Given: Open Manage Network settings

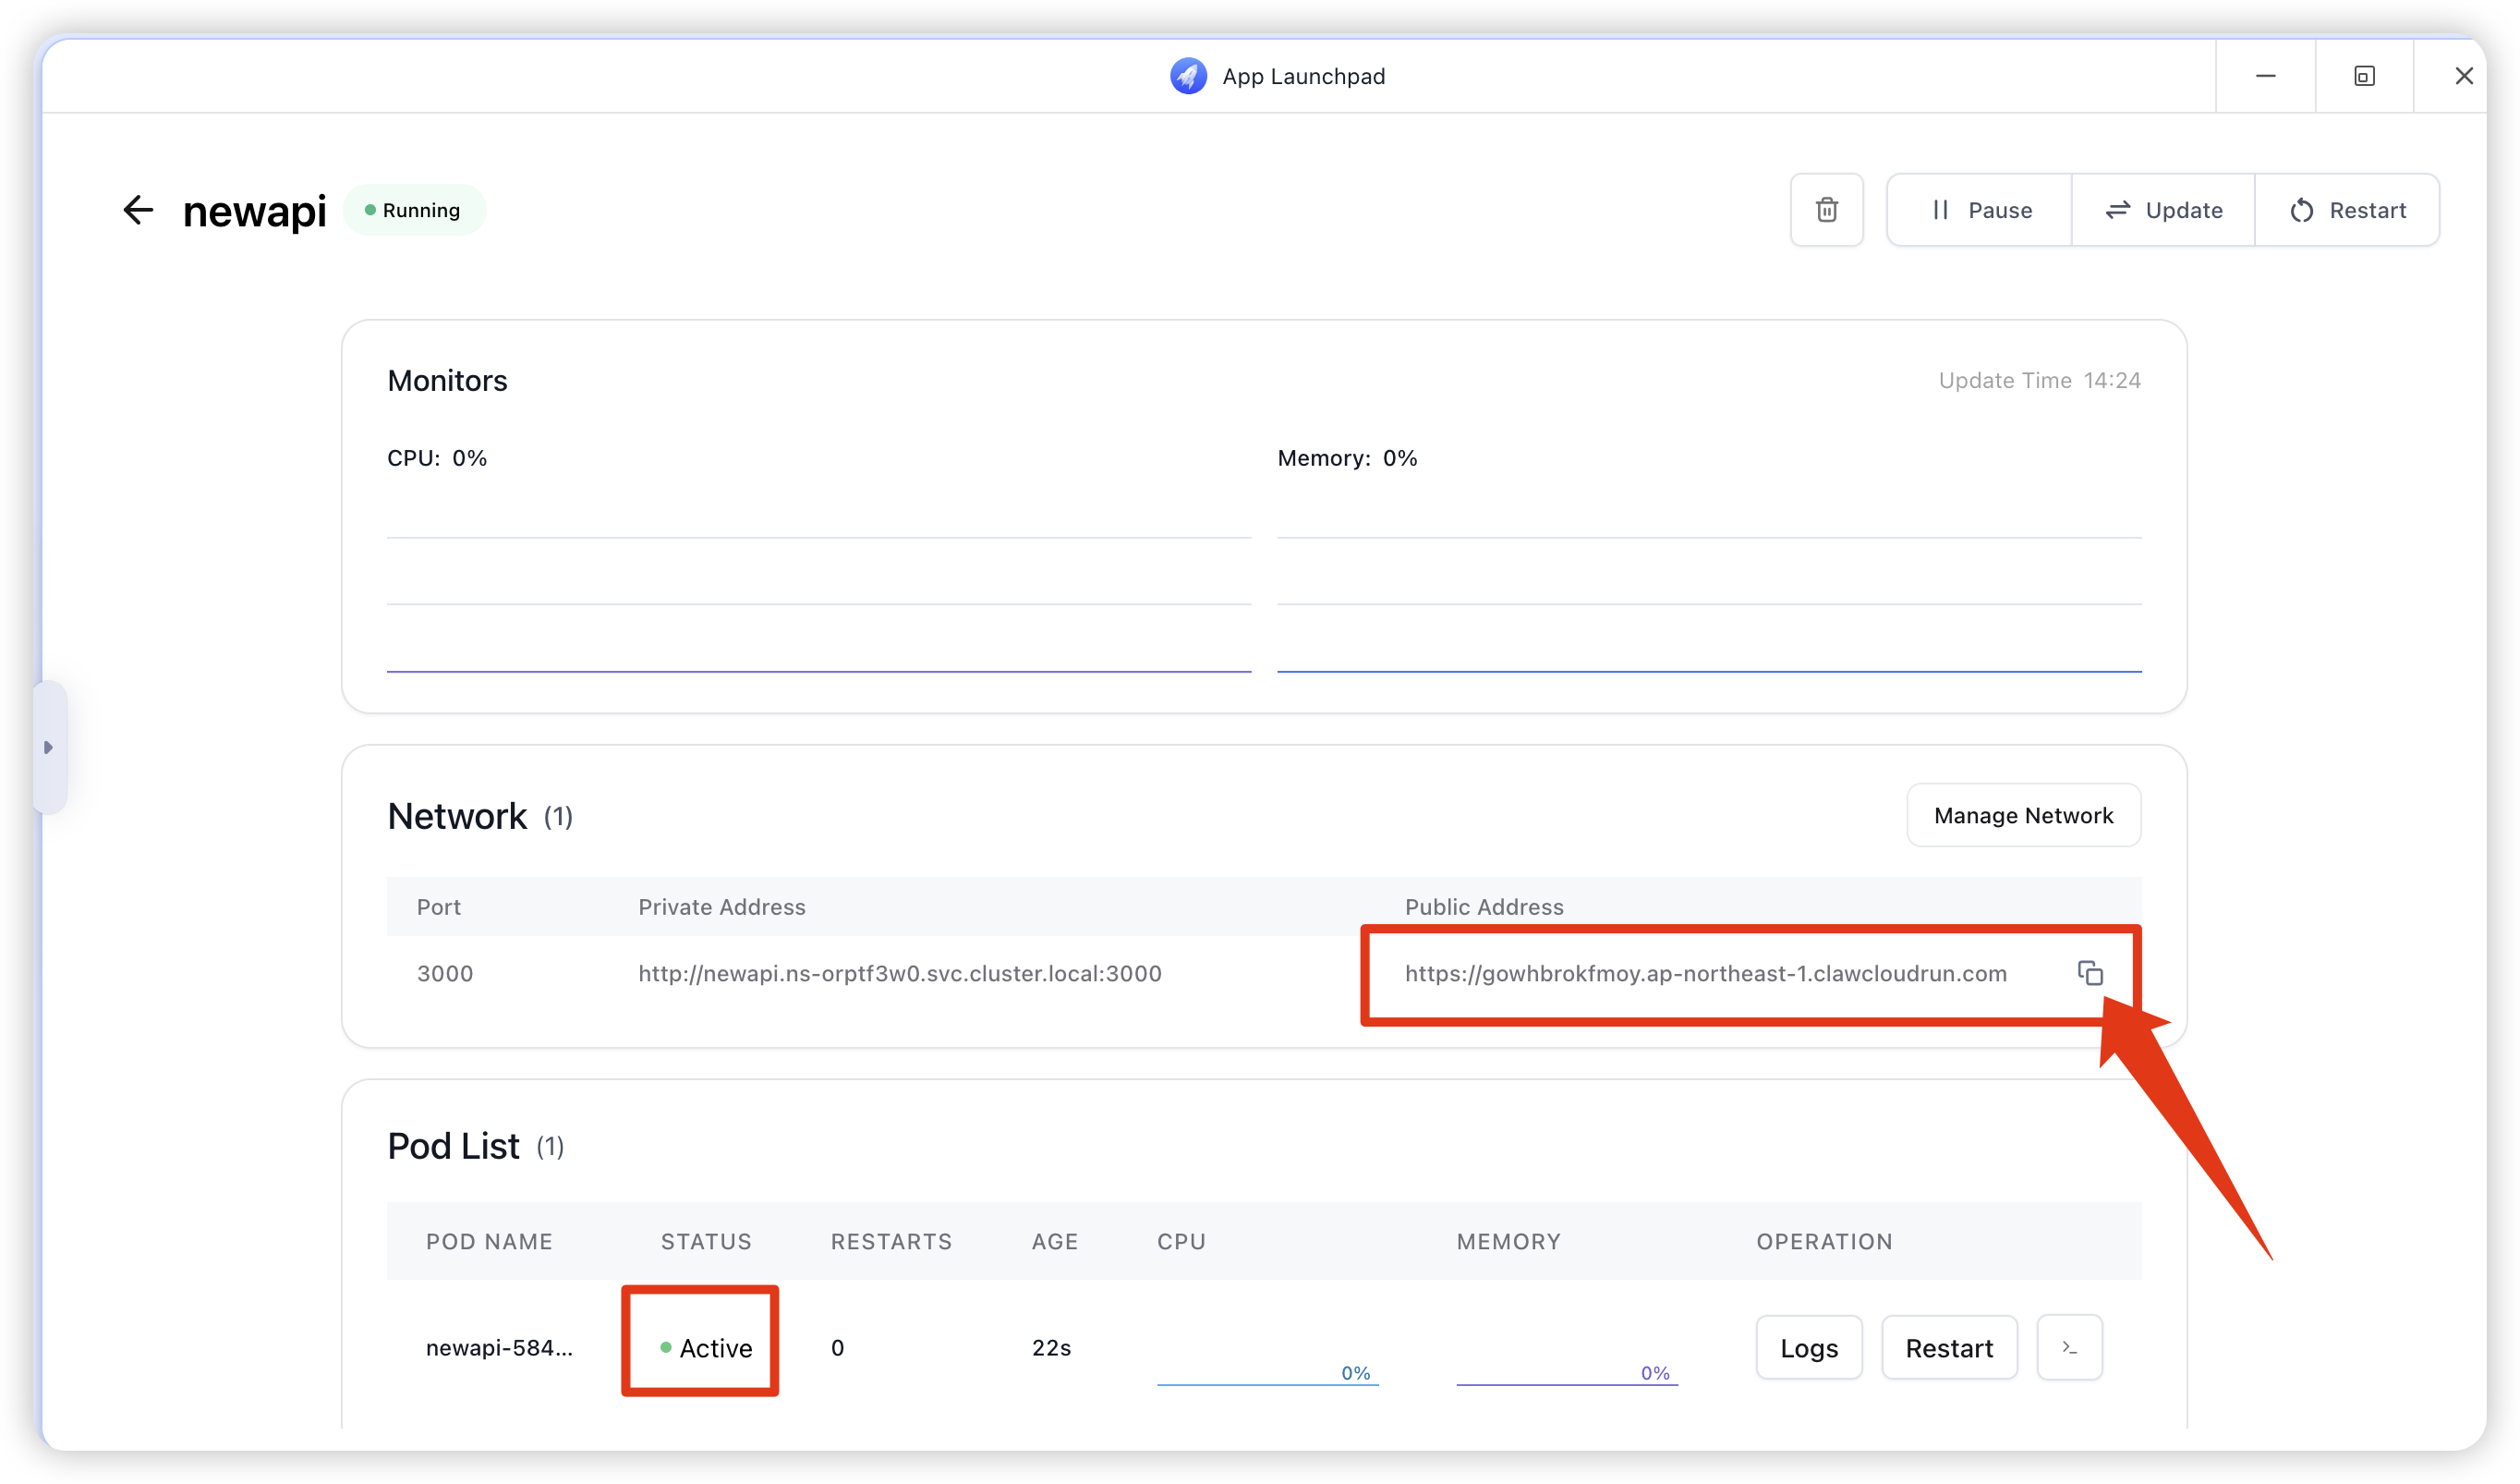Looking at the screenshot, I should [2023, 816].
